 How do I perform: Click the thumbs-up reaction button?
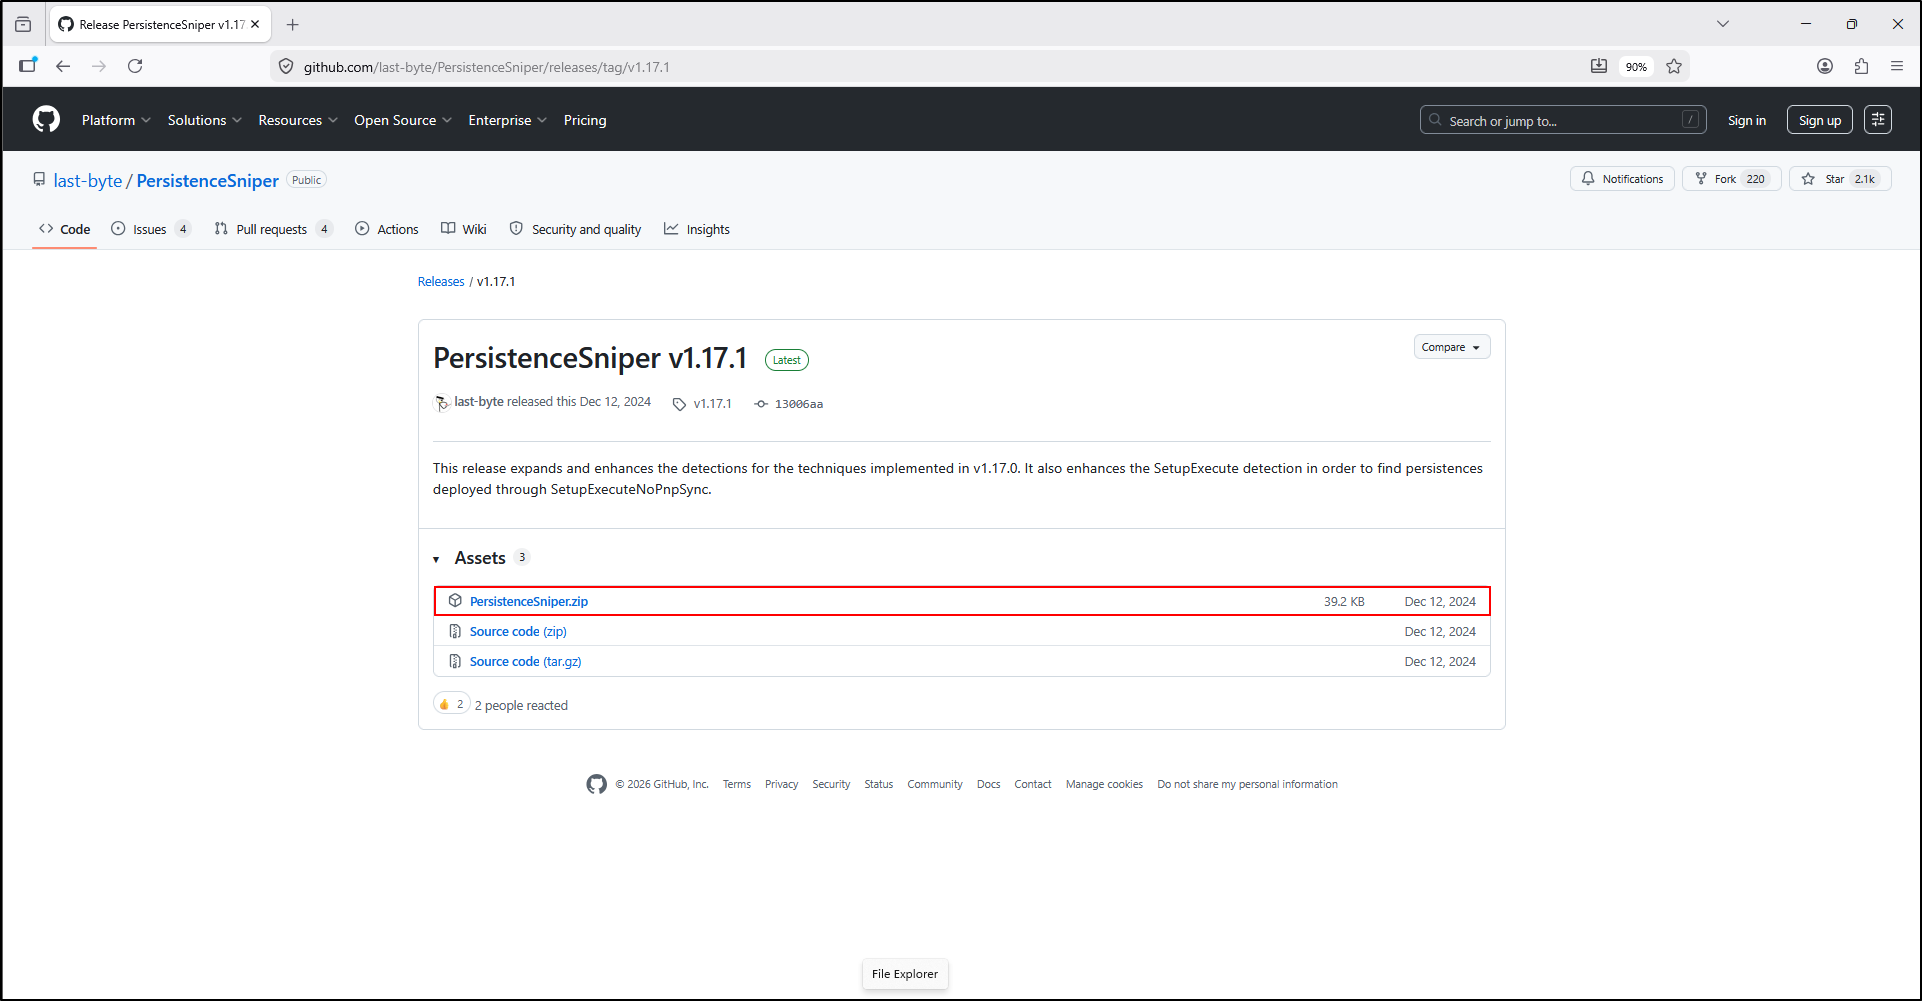[452, 704]
